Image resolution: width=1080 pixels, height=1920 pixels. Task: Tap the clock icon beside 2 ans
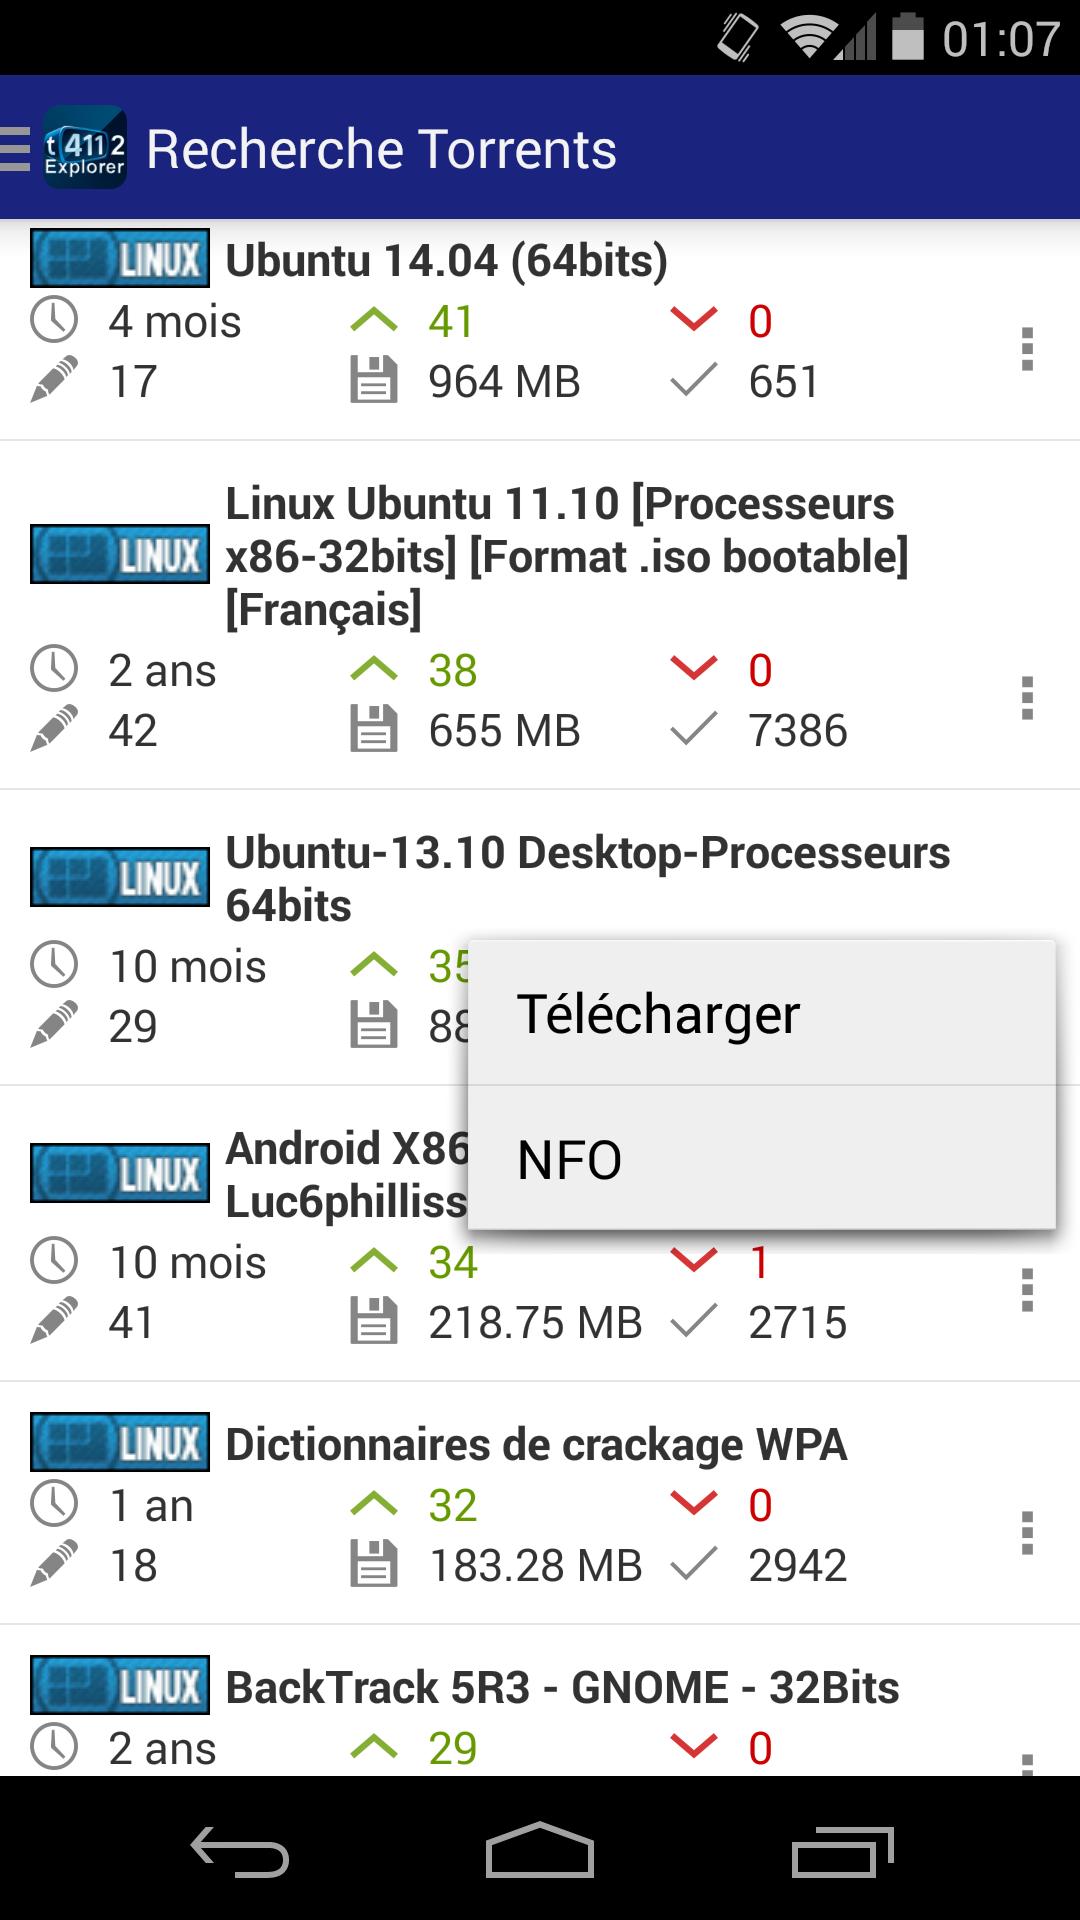pyautogui.click(x=54, y=669)
